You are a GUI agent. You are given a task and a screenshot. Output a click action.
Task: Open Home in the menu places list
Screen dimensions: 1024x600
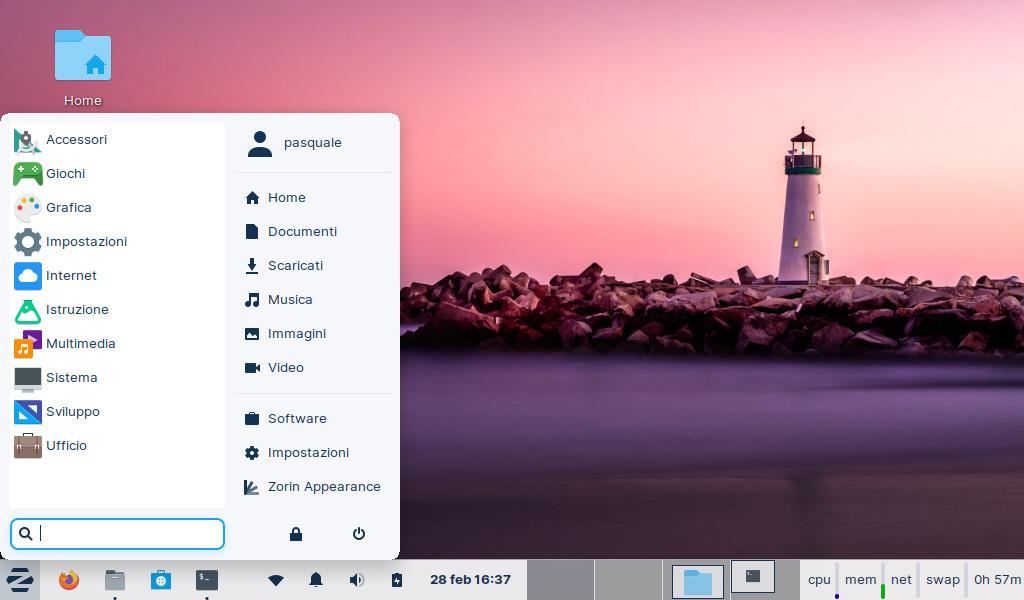pos(313,198)
